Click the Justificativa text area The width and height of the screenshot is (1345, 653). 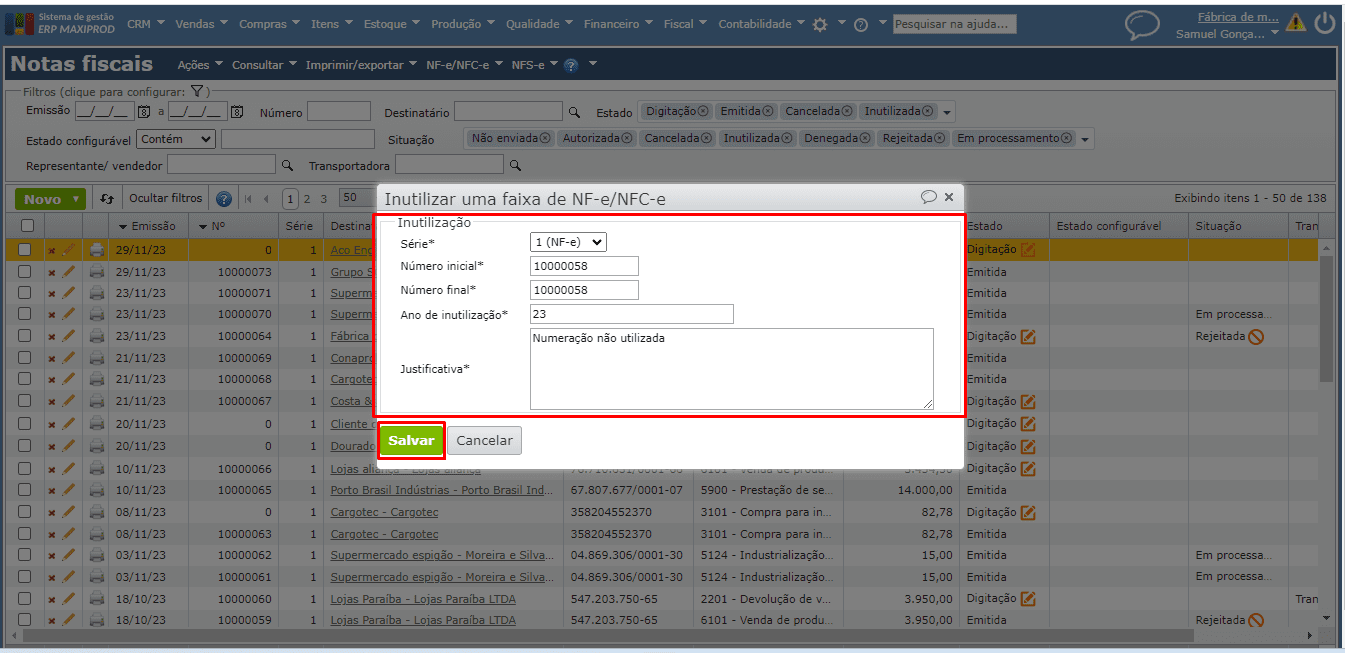click(732, 369)
